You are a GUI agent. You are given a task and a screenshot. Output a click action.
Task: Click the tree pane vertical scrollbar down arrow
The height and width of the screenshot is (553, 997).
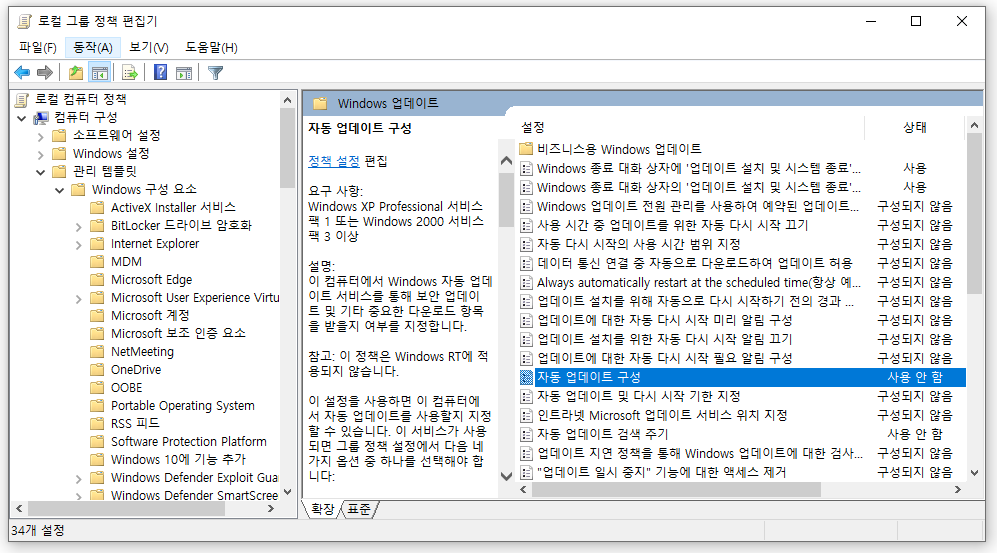point(287,492)
